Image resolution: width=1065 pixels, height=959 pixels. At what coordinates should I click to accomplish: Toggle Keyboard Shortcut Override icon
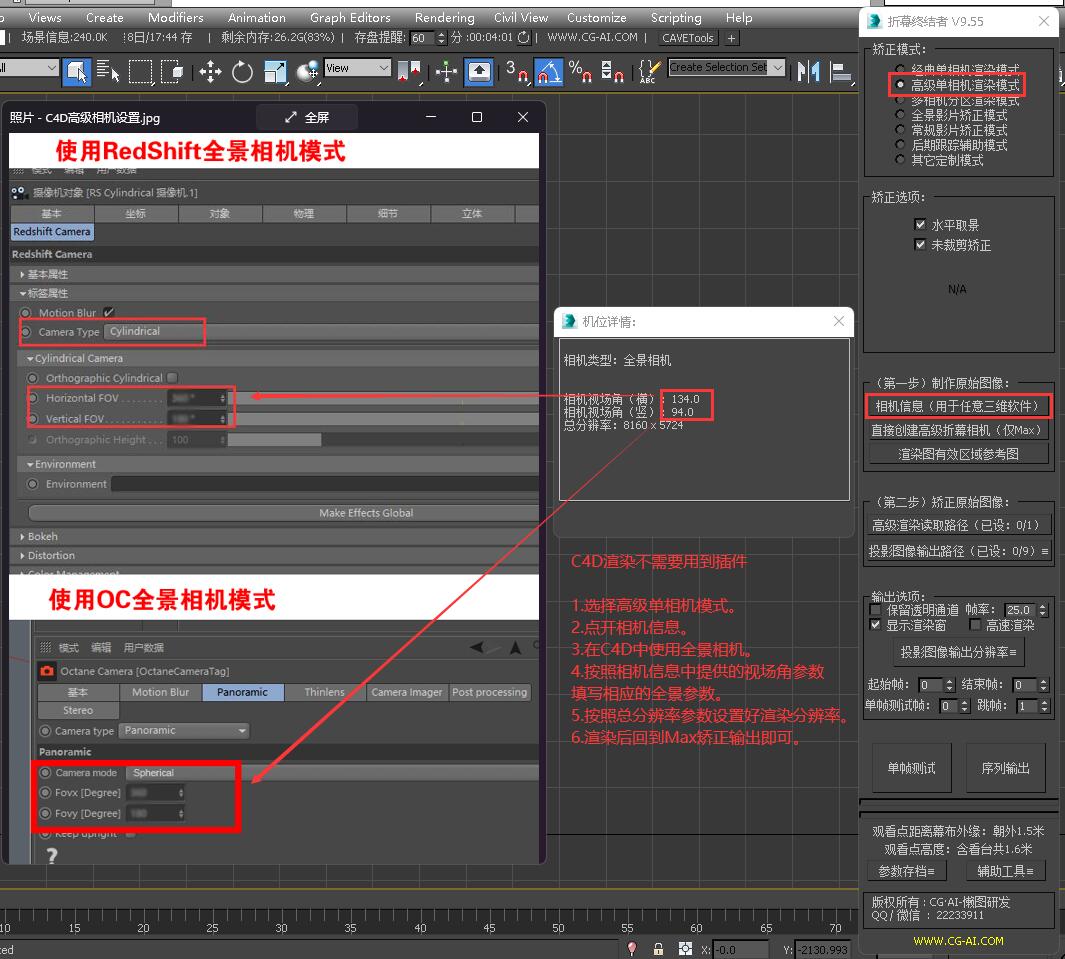[x=479, y=71]
